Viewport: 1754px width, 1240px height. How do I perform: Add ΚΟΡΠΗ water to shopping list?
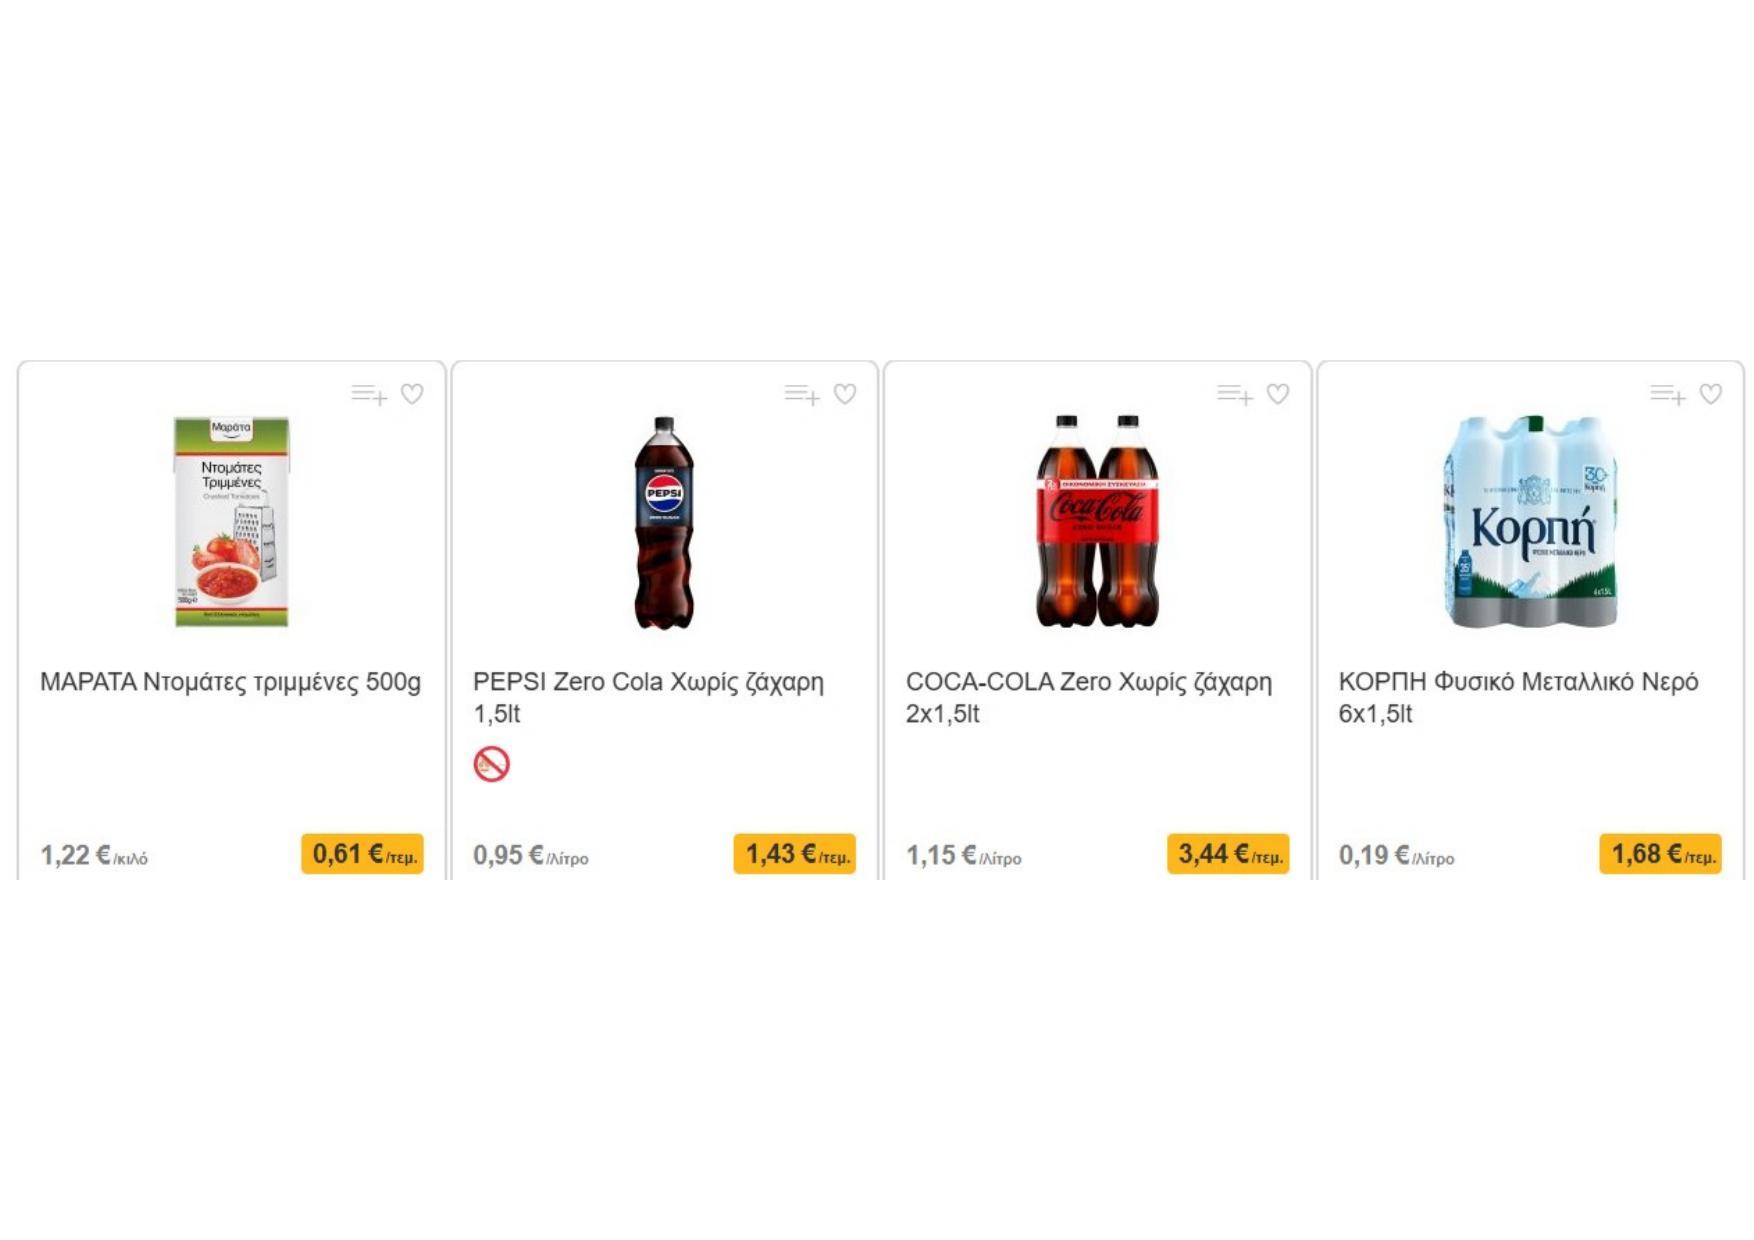point(1667,395)
